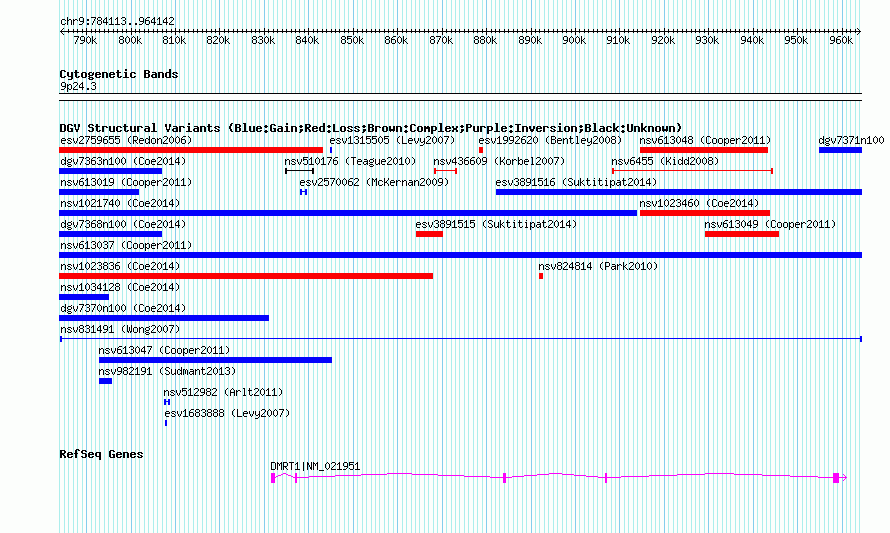
Task: Open nsv824814 (Park2010) variant
Action: click(598, 266)
